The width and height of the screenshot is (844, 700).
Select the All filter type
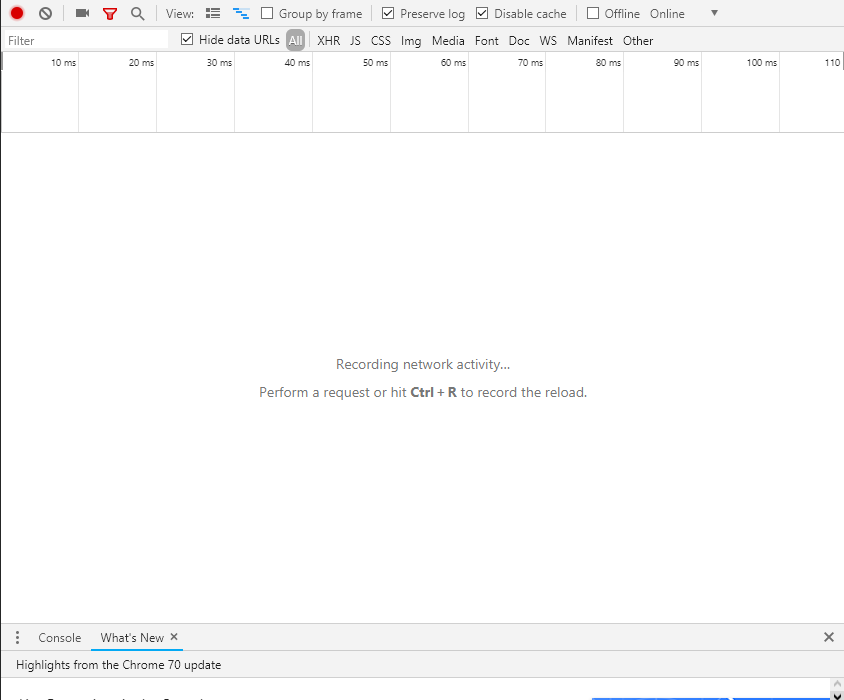coord(296,40)
